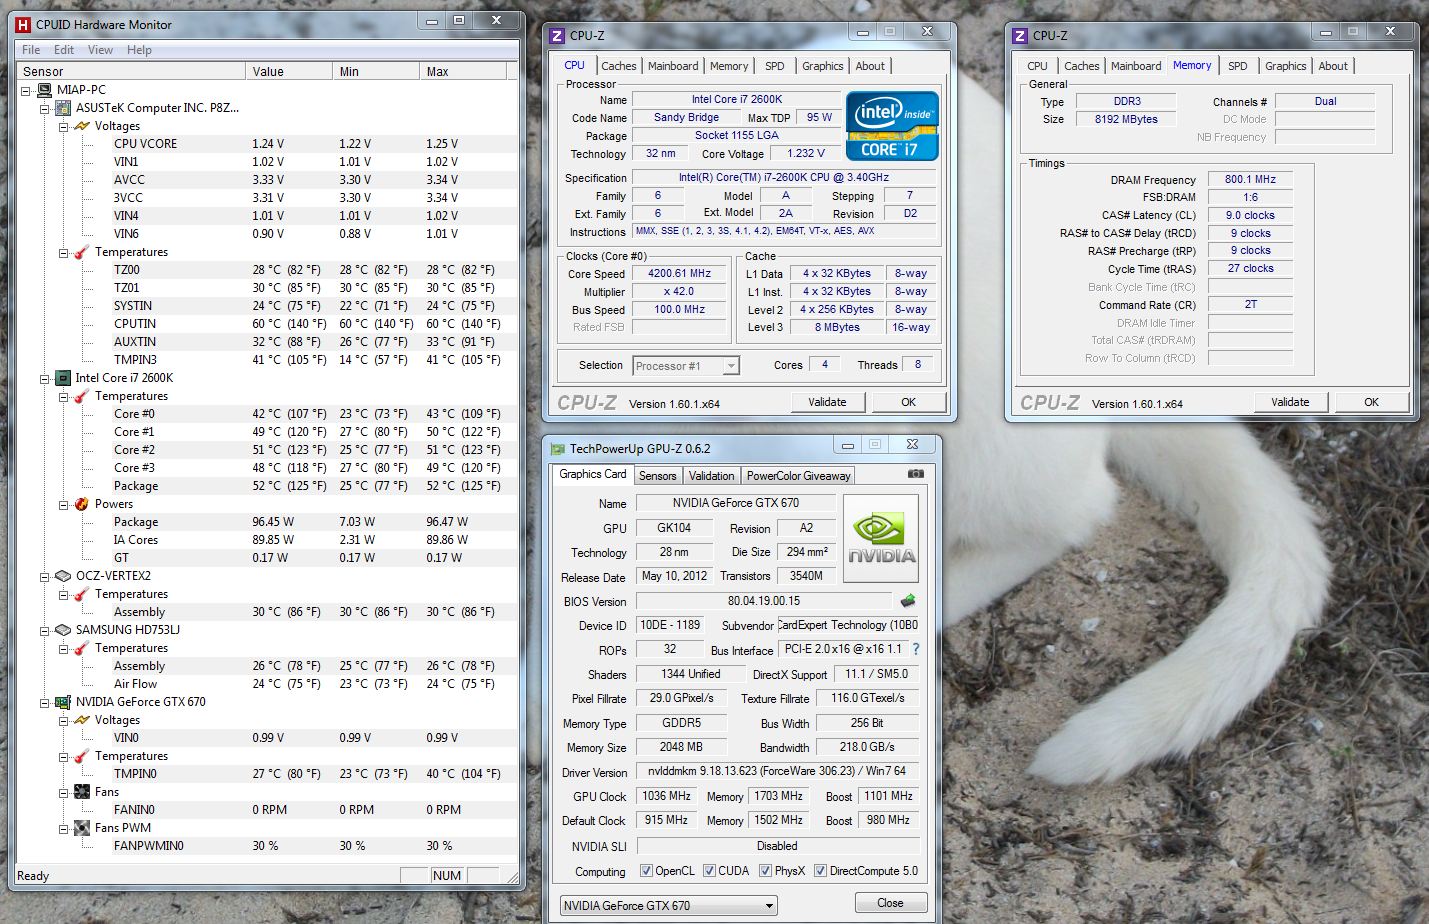Open the SPD tab in CPU-Z Memory window
The image size is (1429, 924).
1237,66
